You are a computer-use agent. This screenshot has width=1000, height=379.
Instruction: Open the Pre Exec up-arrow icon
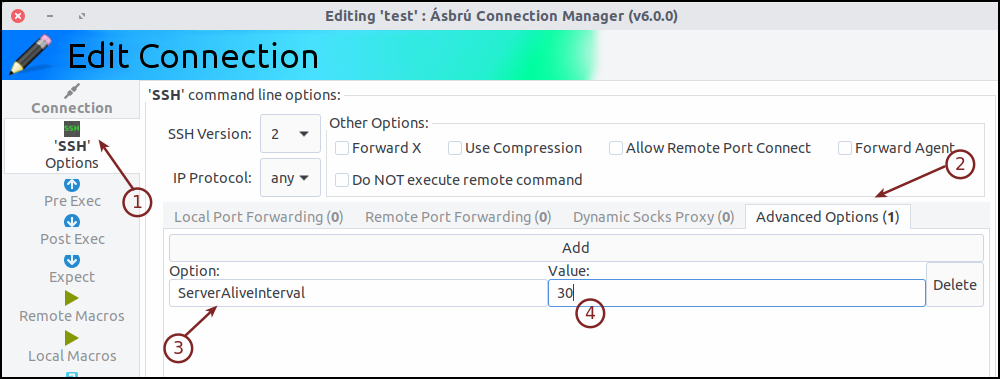click(x=72, y=185)
